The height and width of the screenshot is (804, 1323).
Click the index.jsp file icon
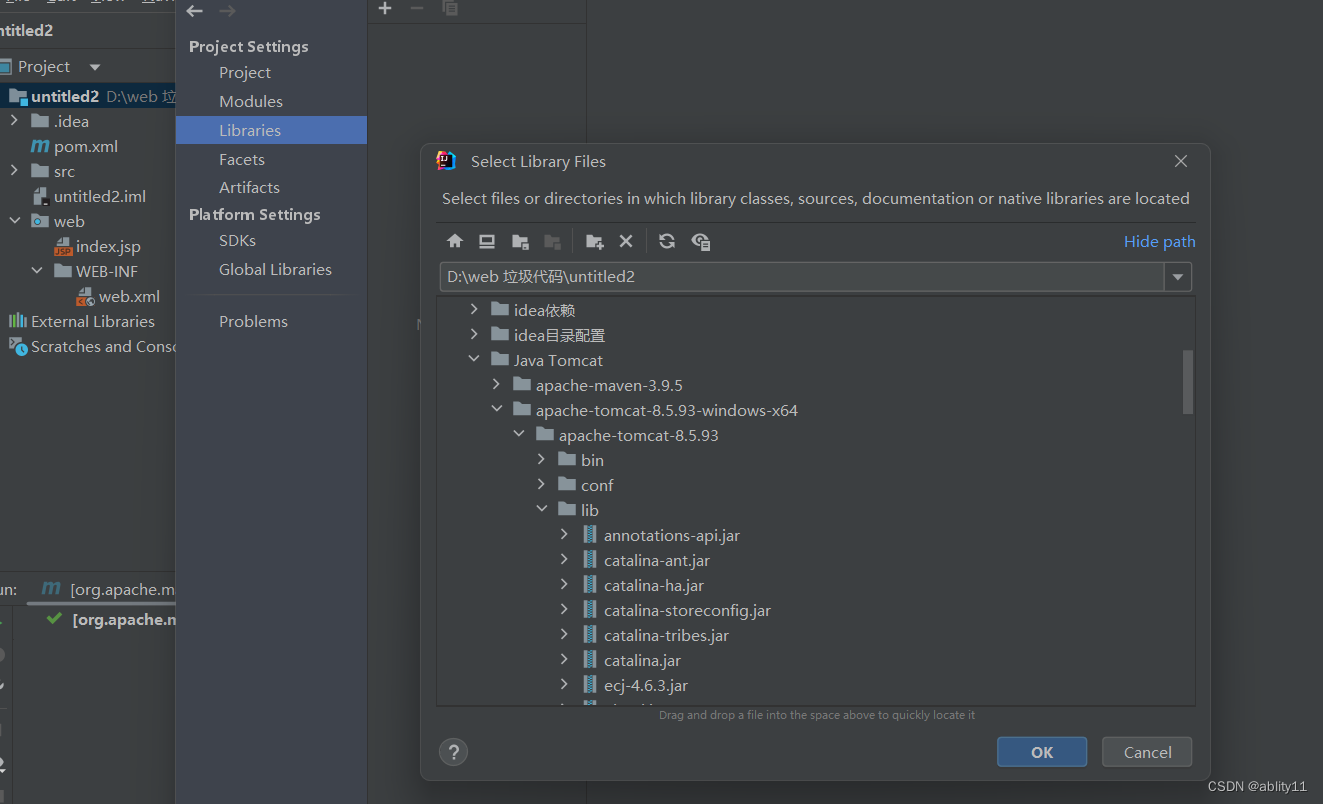click(x=63, y=246)
